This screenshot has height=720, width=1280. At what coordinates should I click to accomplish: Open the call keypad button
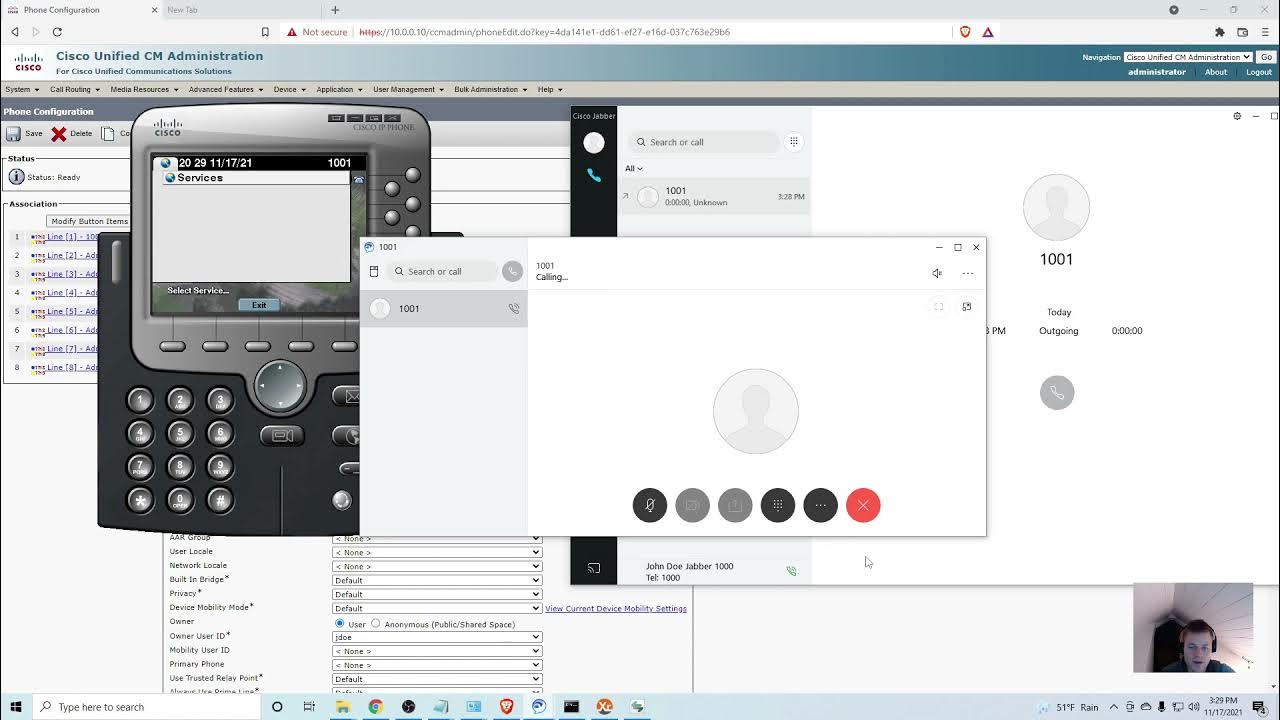[x=778, y=505]
